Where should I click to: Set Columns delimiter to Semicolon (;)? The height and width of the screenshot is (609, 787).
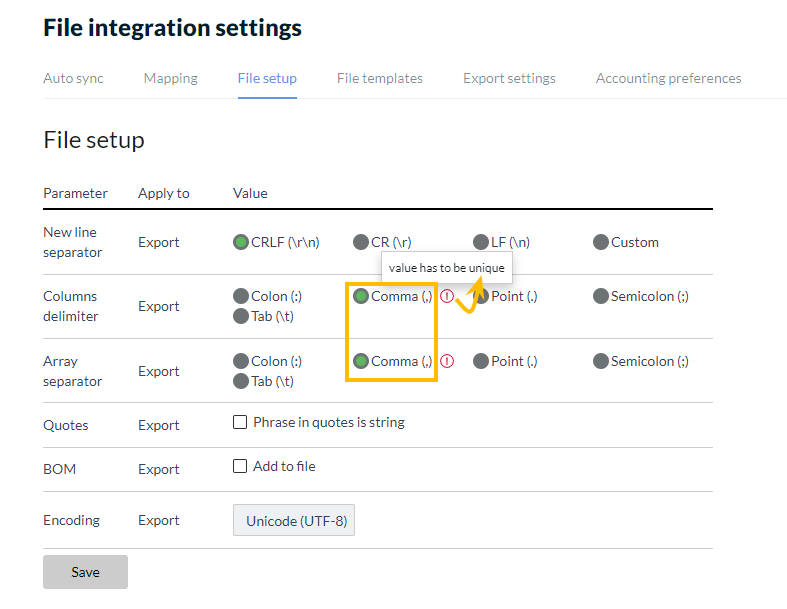pyautogui.click(x=601, y=296)
